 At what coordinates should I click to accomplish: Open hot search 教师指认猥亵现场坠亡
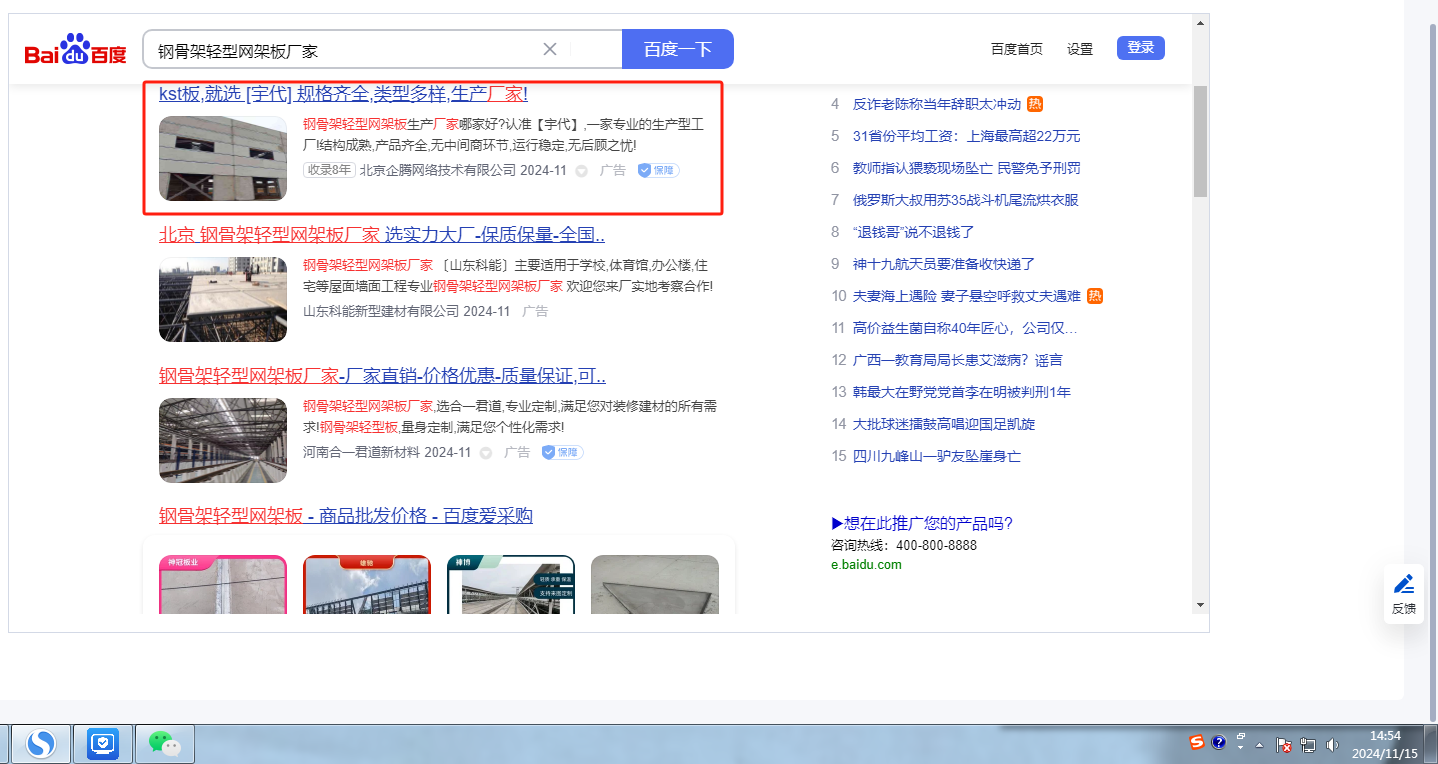(966, 168)
